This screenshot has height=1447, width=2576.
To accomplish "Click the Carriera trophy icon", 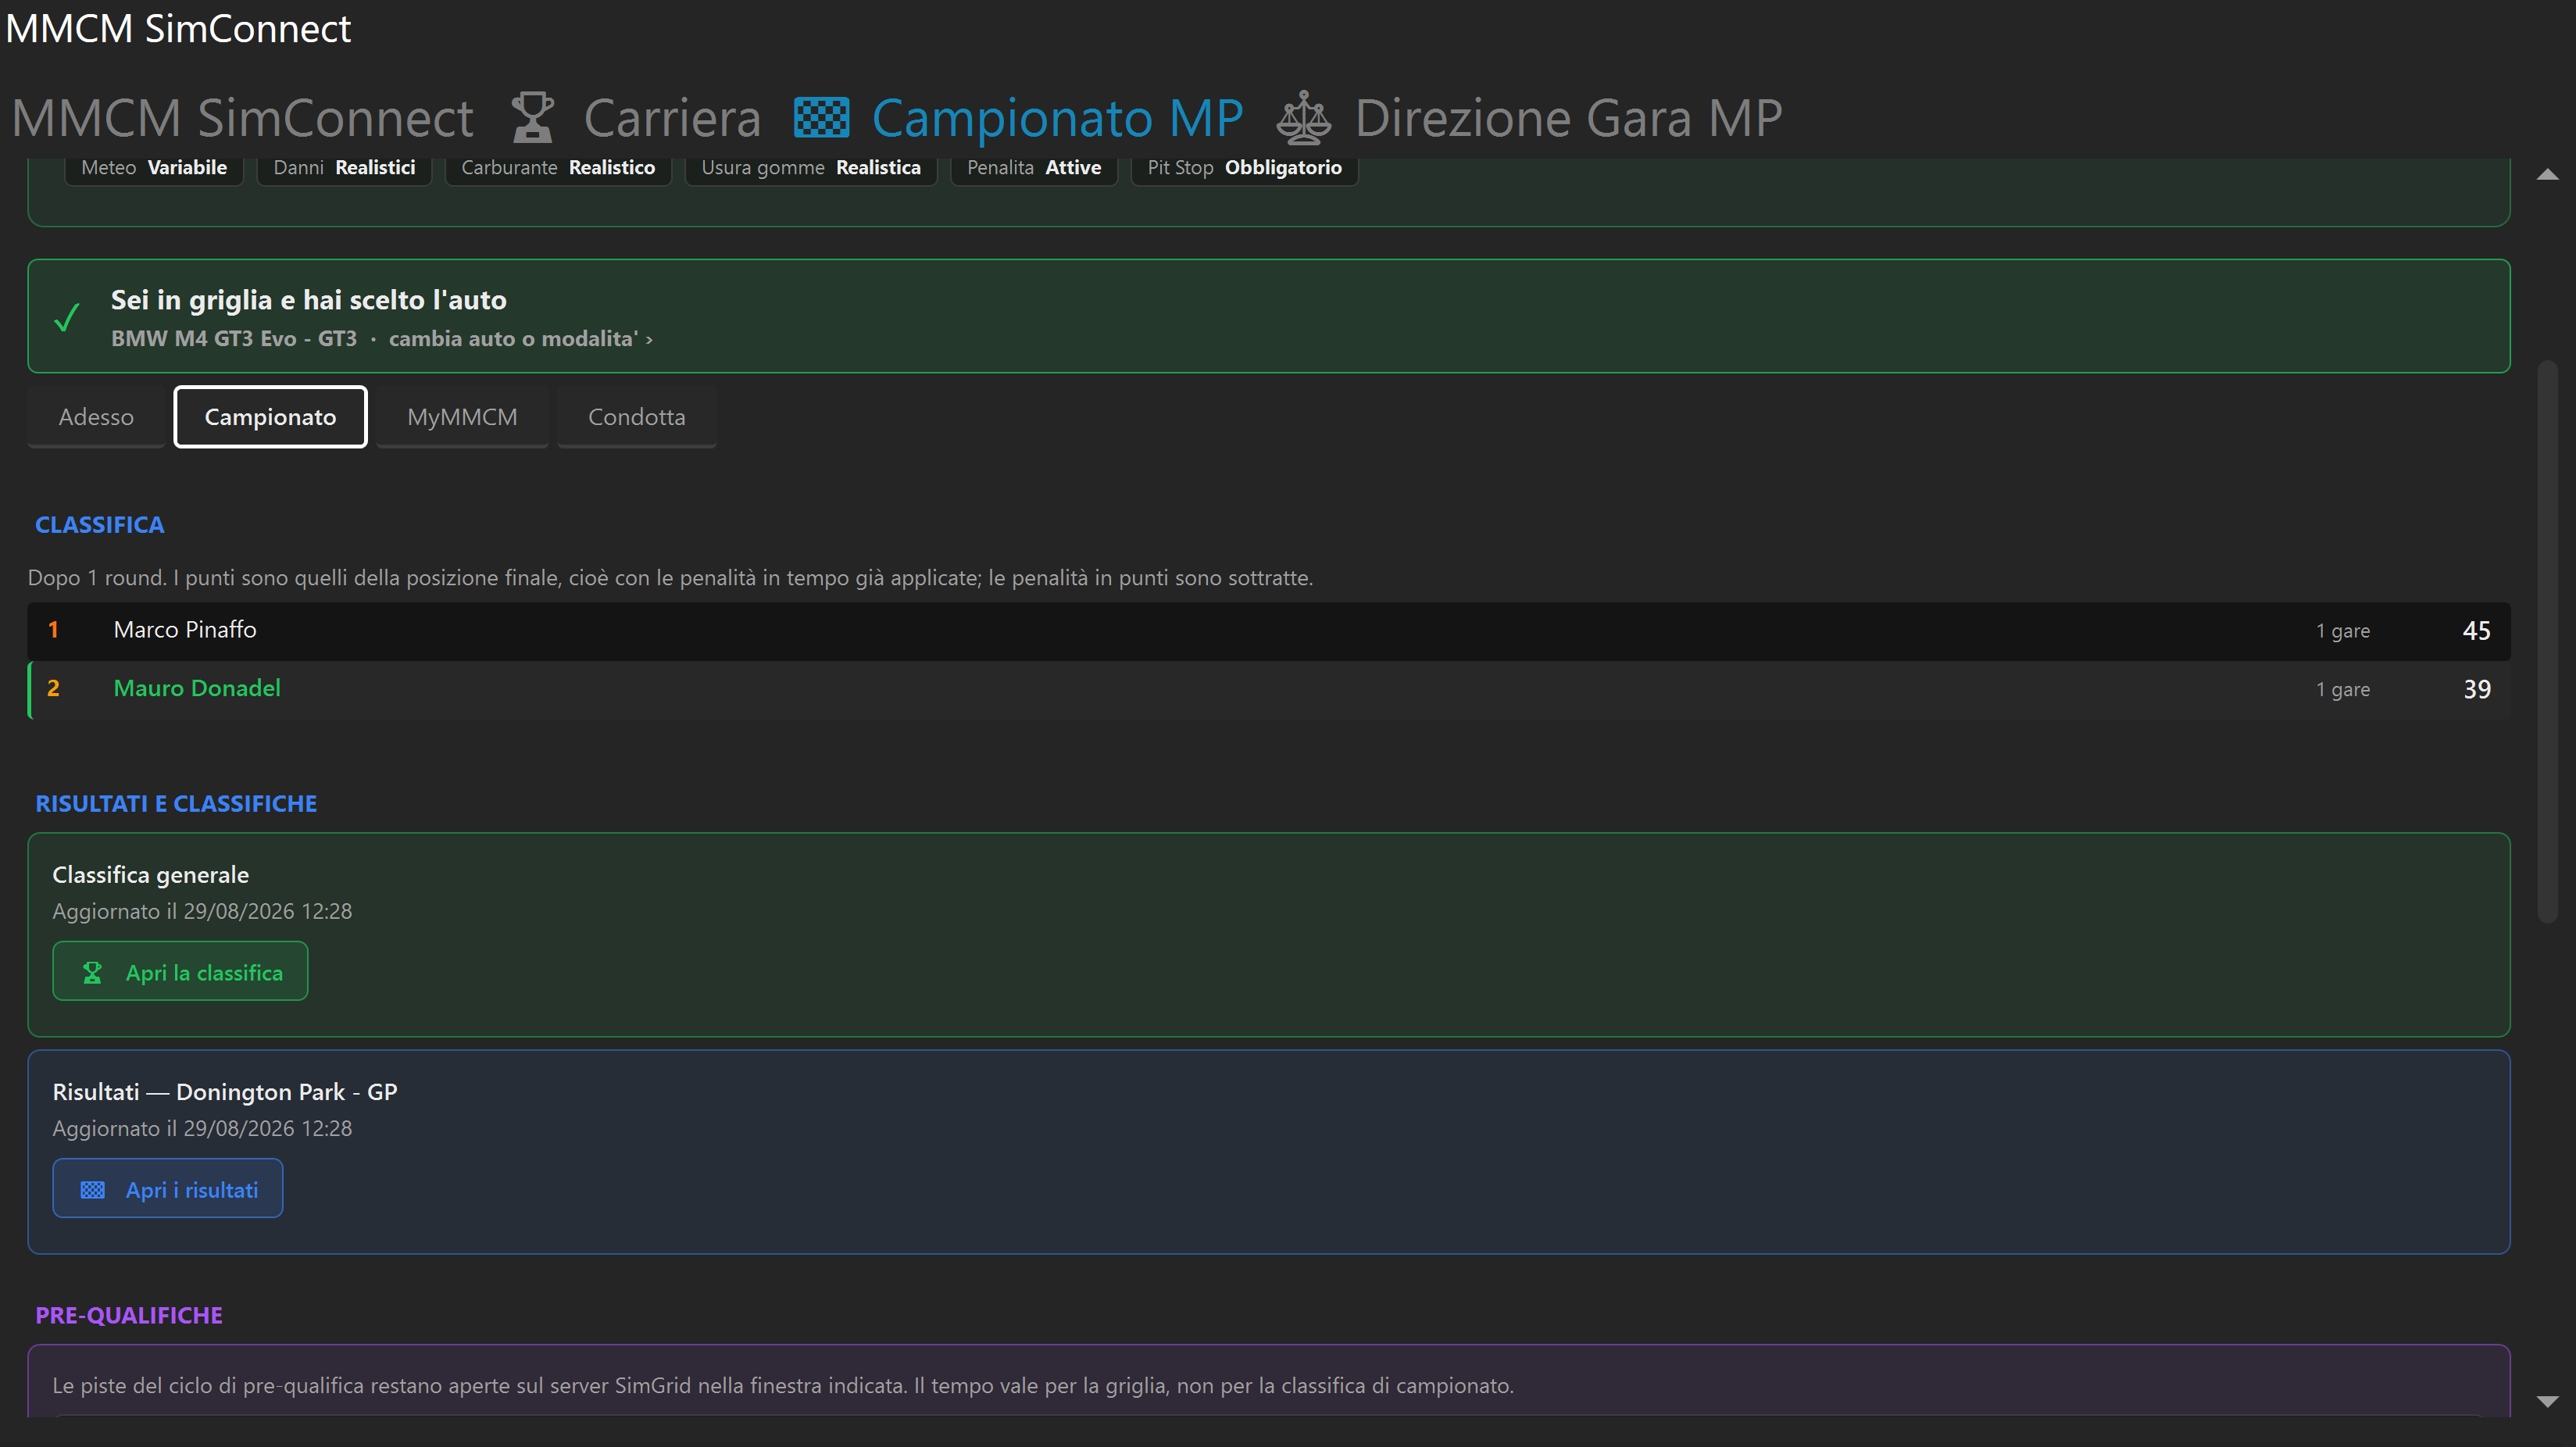I will click(532, 118).
